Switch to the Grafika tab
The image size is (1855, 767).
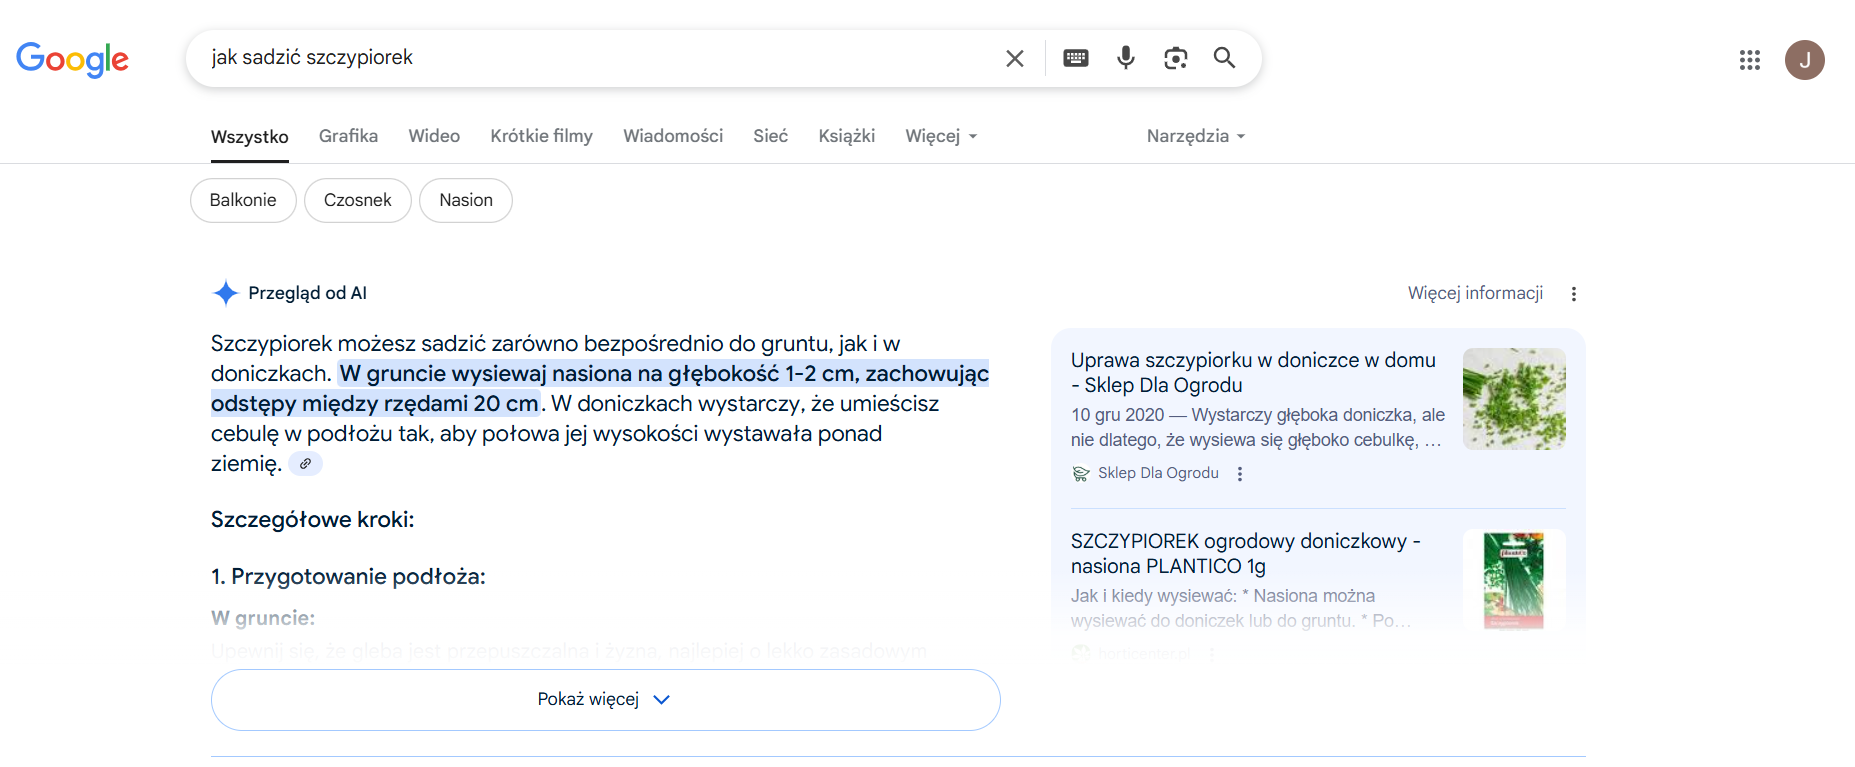click(348, 136)
